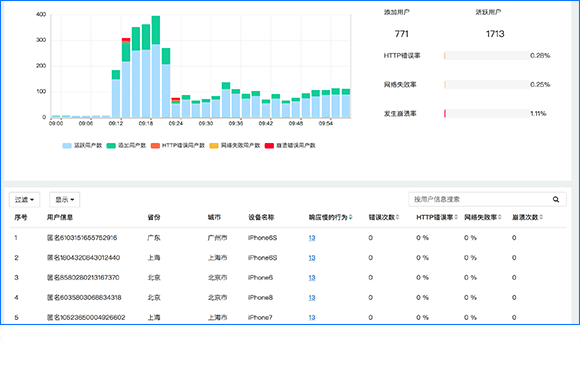Select user row 匿名6103151655752916

click(287, 238)
